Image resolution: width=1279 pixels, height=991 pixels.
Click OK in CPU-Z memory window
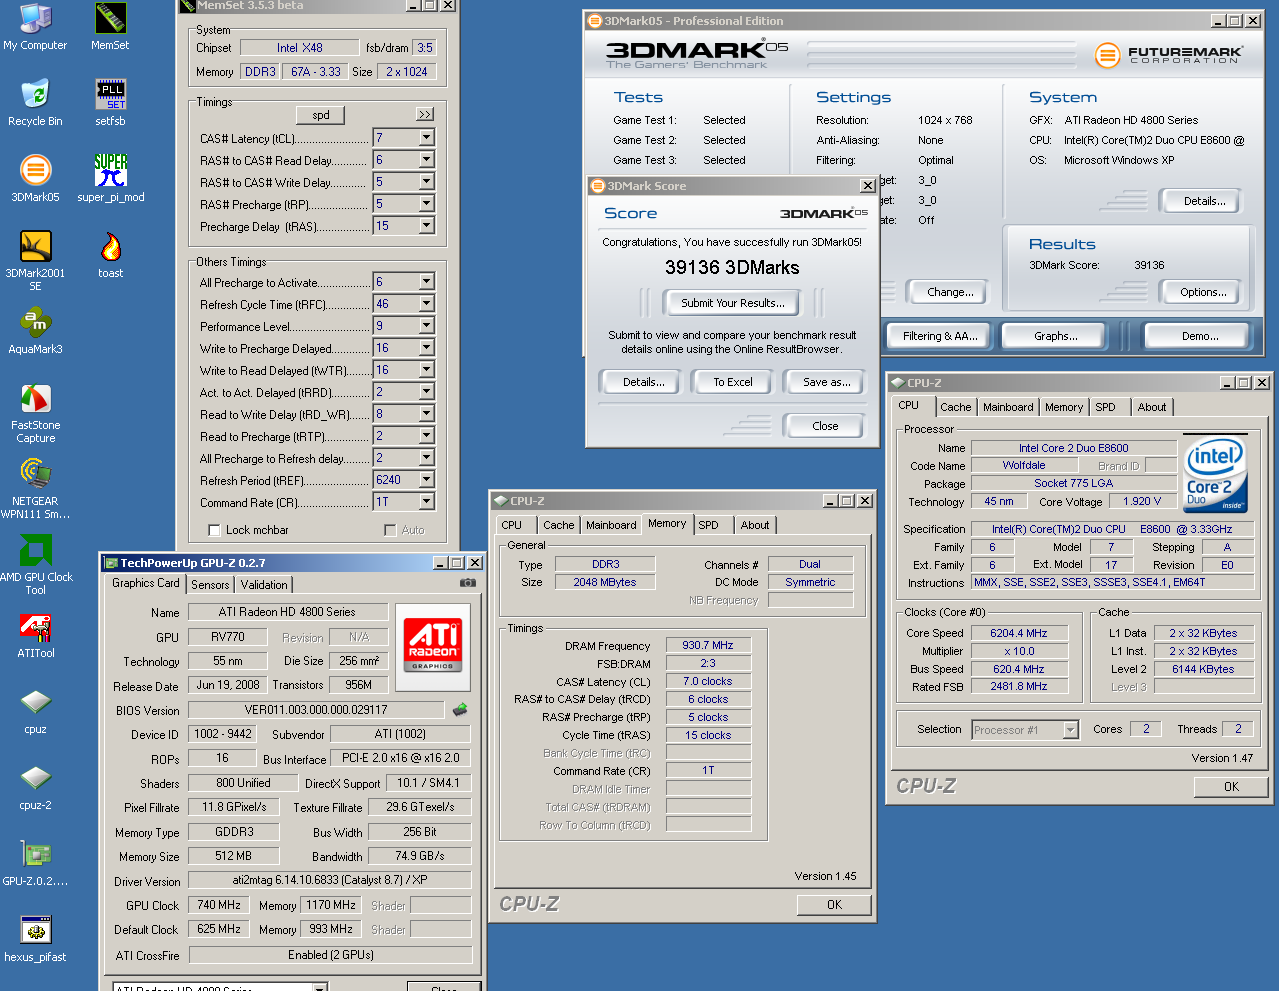pos(834,905)
